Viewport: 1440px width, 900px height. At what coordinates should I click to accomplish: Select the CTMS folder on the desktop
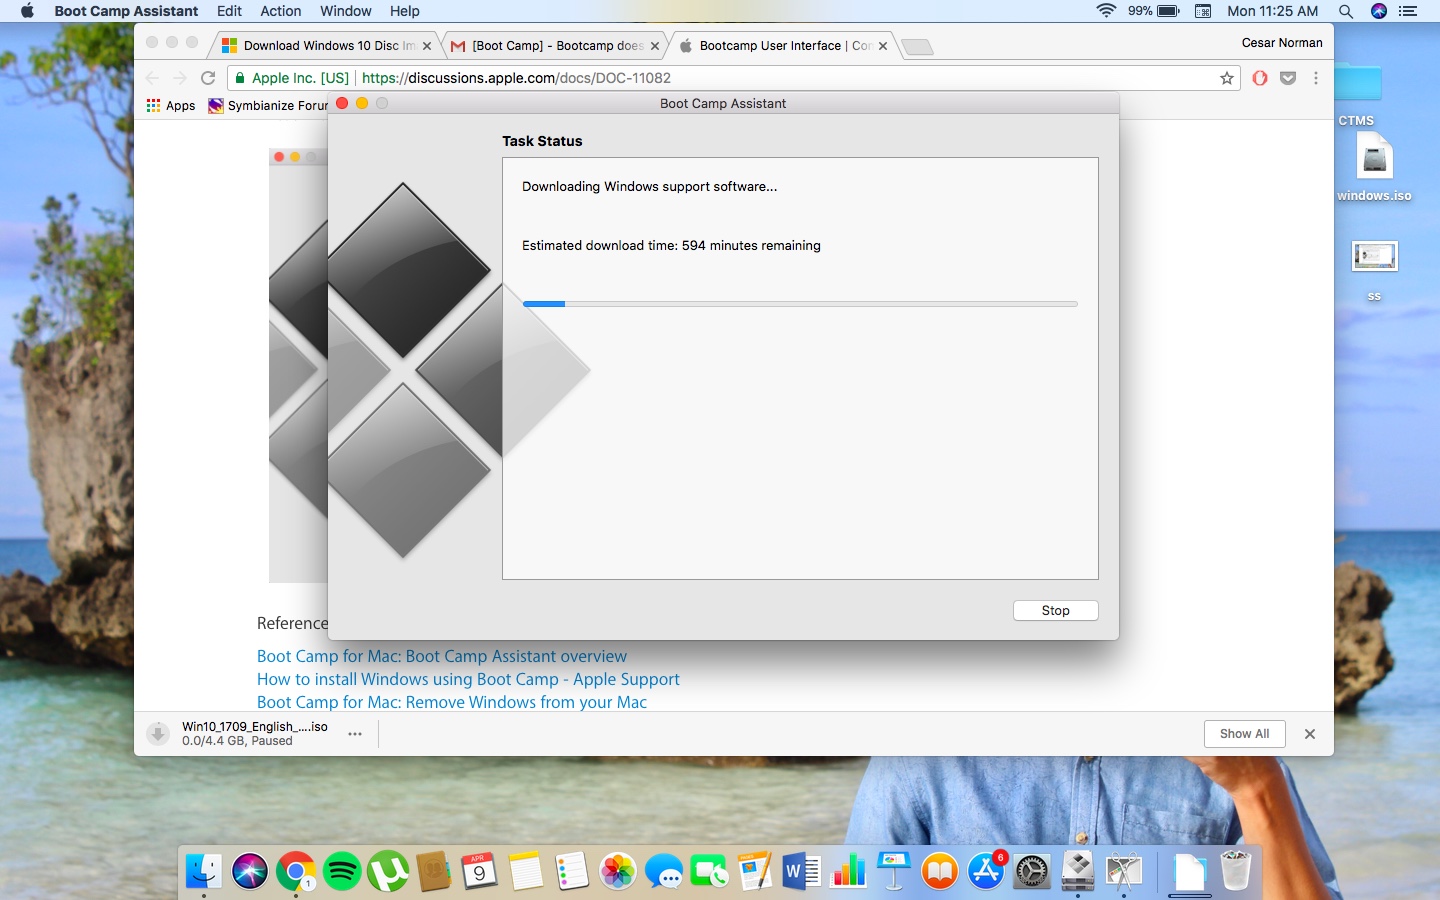coord(1357,96)
